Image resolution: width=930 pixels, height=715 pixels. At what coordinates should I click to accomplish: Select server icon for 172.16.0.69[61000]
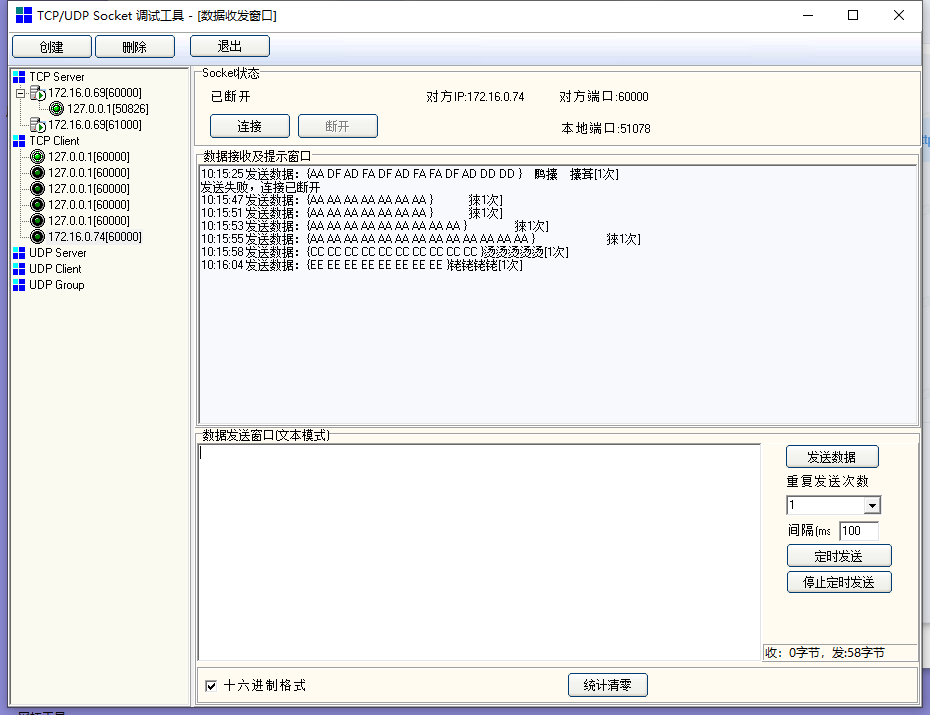[x=38, y=125]
